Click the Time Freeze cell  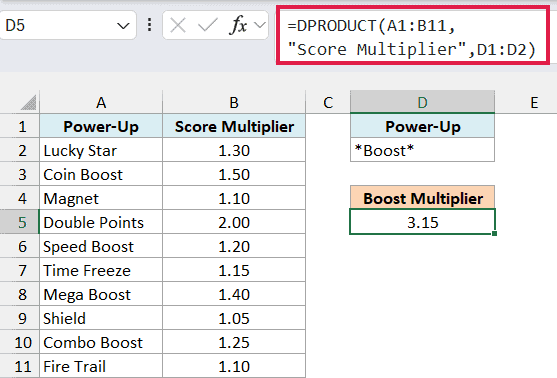tap(101, 270)
